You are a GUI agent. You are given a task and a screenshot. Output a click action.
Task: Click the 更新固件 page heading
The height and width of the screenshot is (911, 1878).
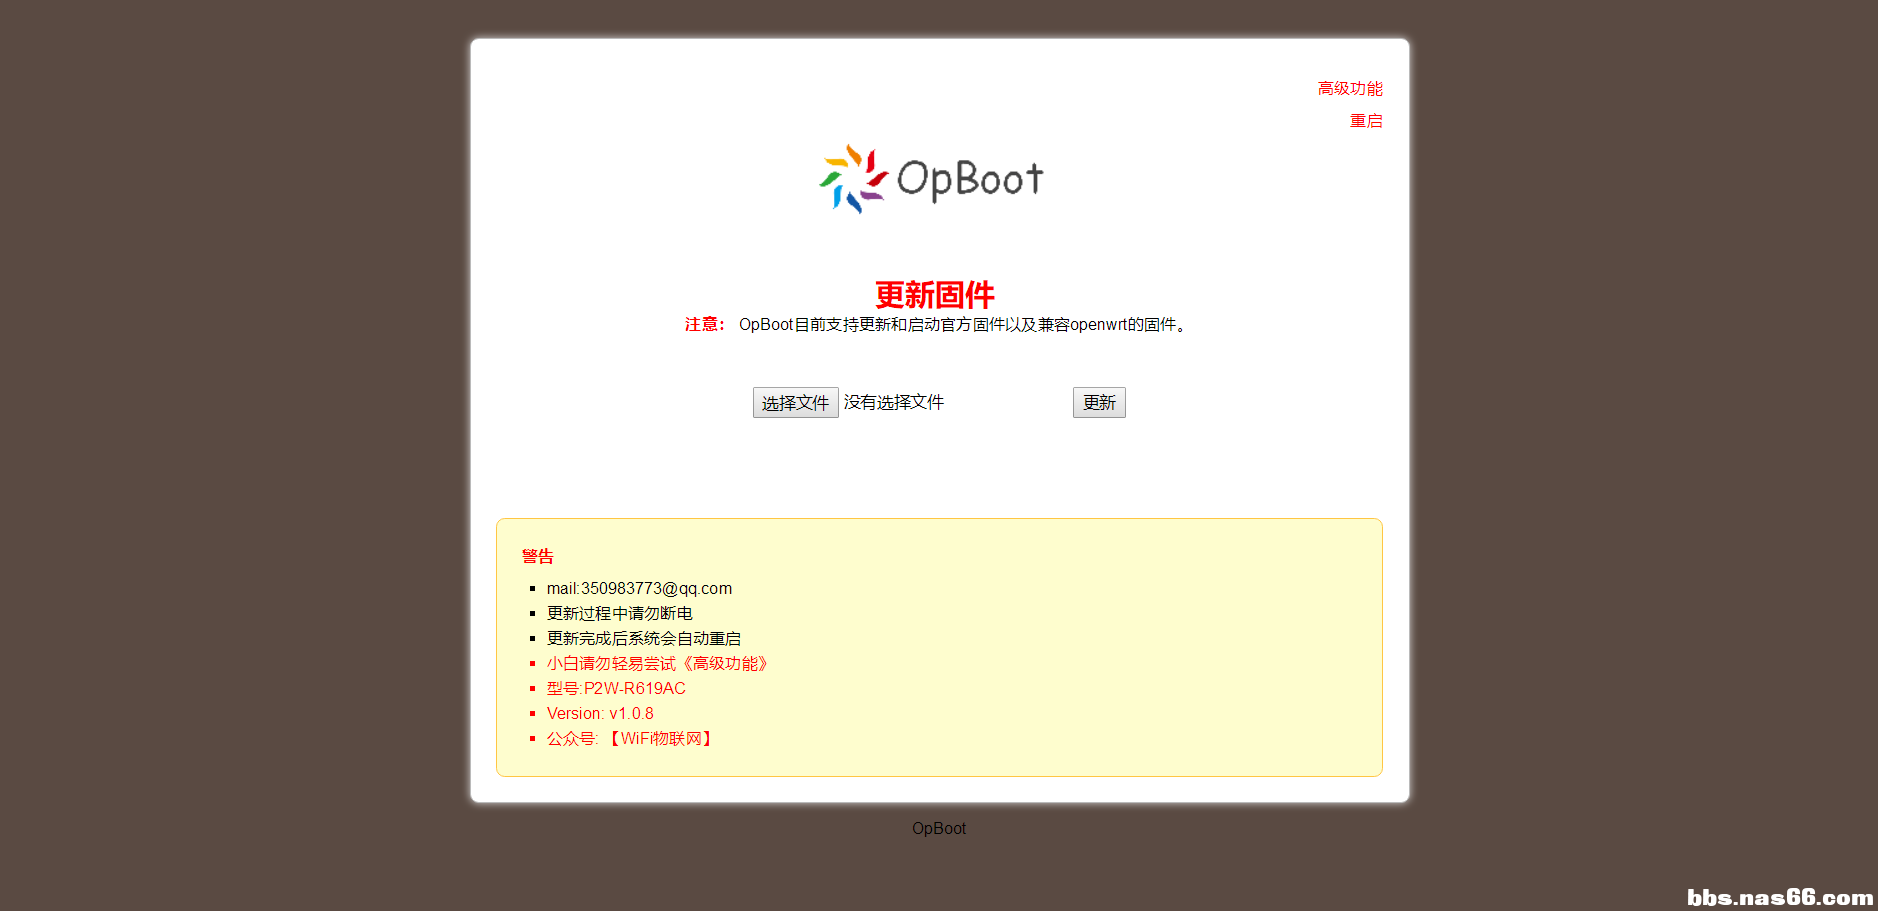click(937, 295)
